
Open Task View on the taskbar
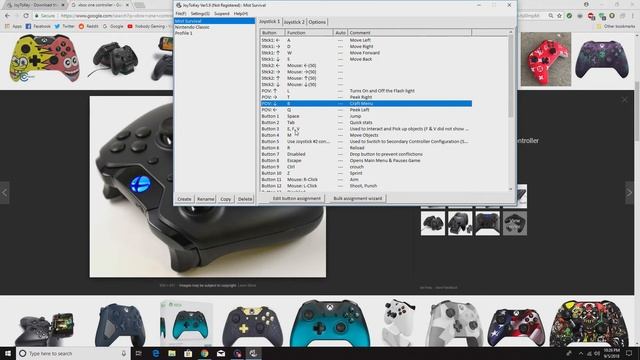(x=139, y=353)
